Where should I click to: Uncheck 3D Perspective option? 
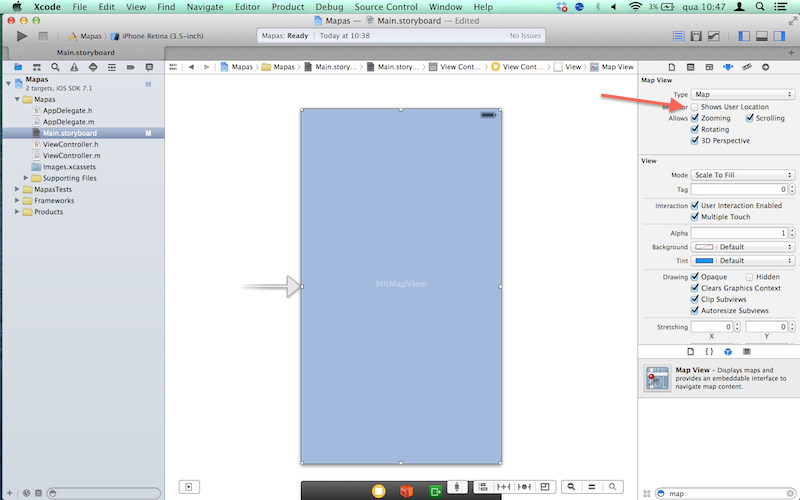click(x=694, y=141)
